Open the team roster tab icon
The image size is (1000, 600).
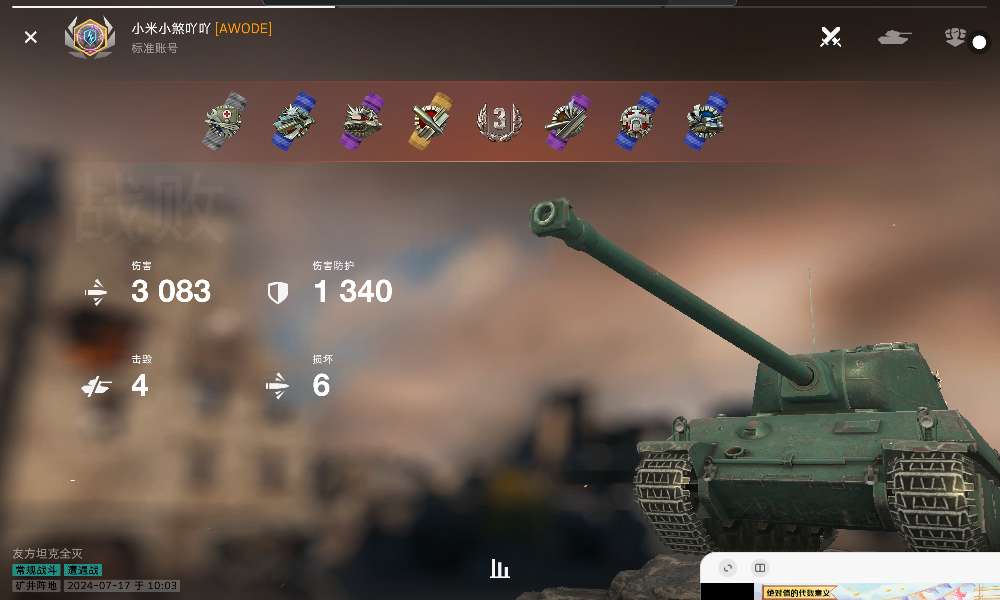coord(955,37)
